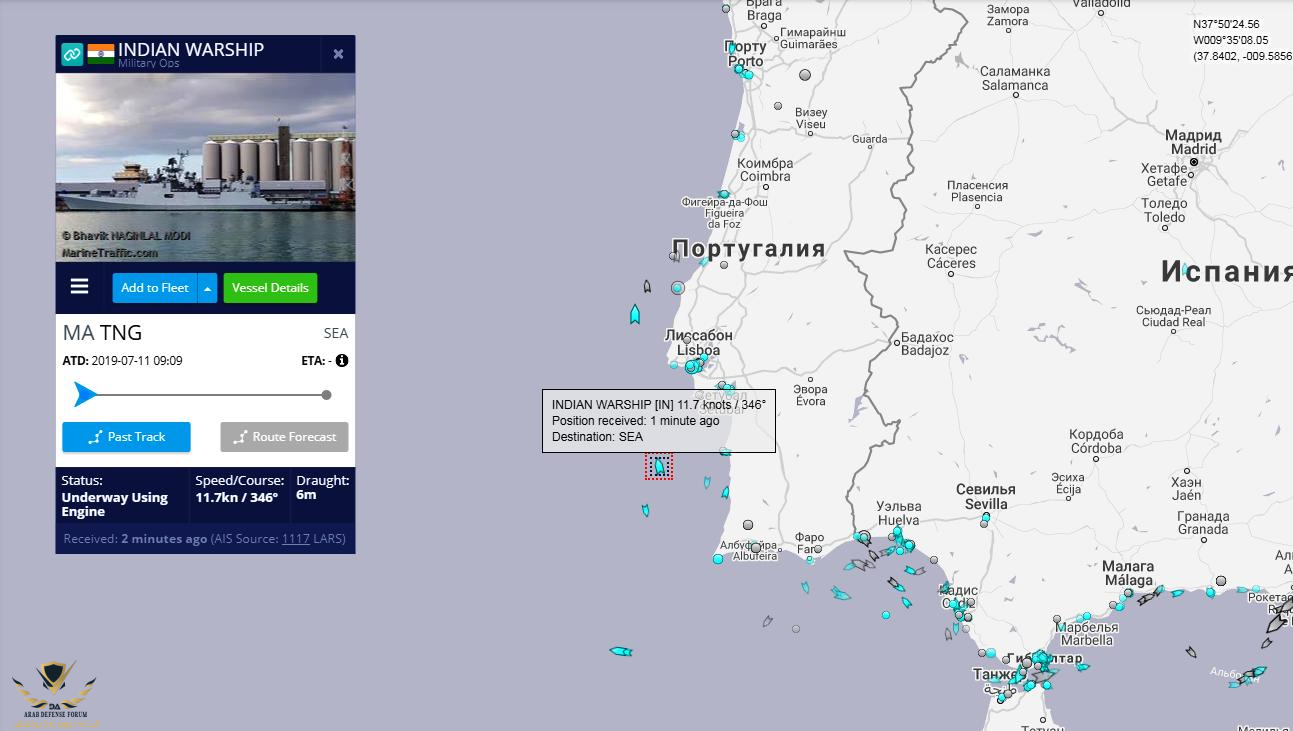Image resolution: width=1293 pixels, height=731 pixels.
Task: Show the Route Forecast
Action: coord(285,437)
